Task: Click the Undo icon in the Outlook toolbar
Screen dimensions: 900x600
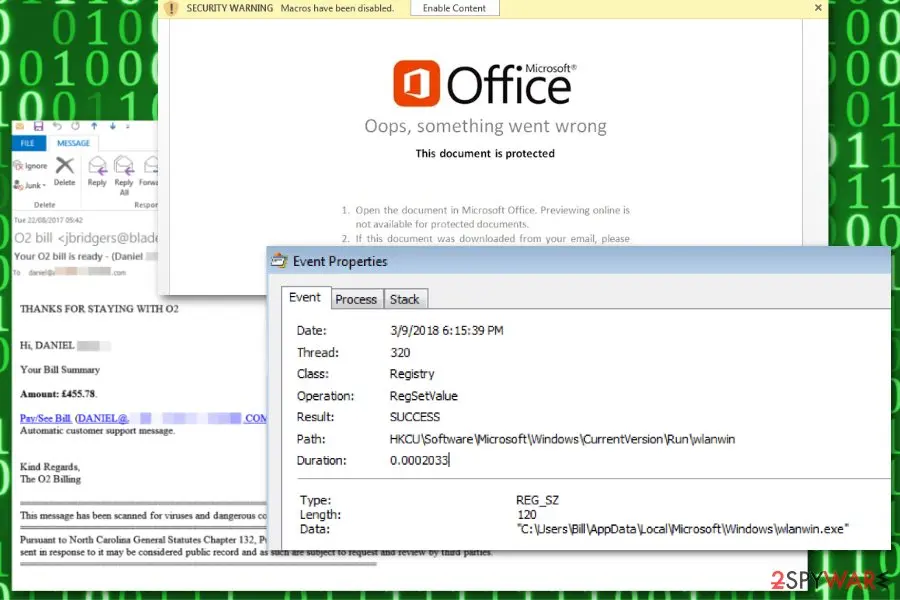Action: point(57,126)
